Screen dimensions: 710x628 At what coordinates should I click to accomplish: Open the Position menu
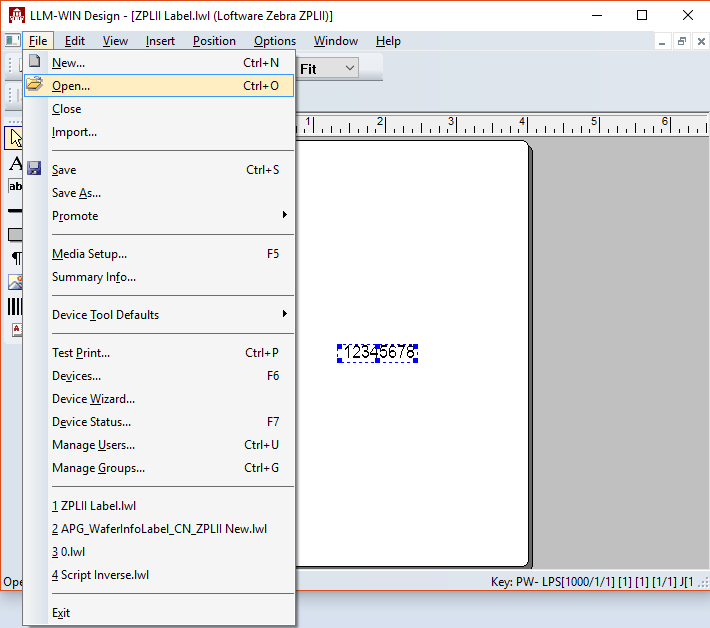coord(214,41)
